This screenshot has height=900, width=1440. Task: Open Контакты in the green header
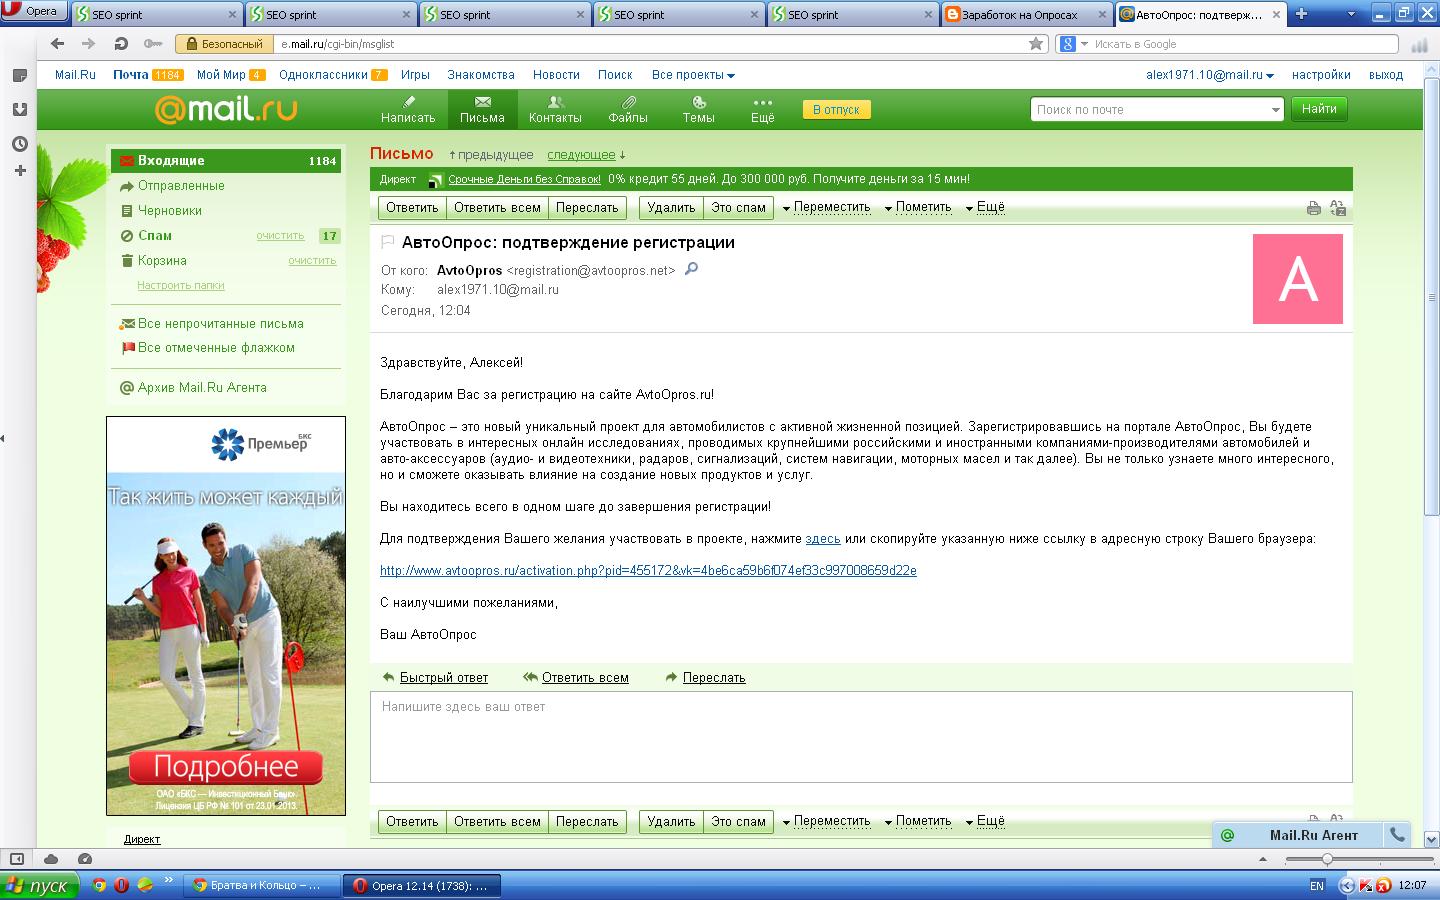(x=555, y=109)
